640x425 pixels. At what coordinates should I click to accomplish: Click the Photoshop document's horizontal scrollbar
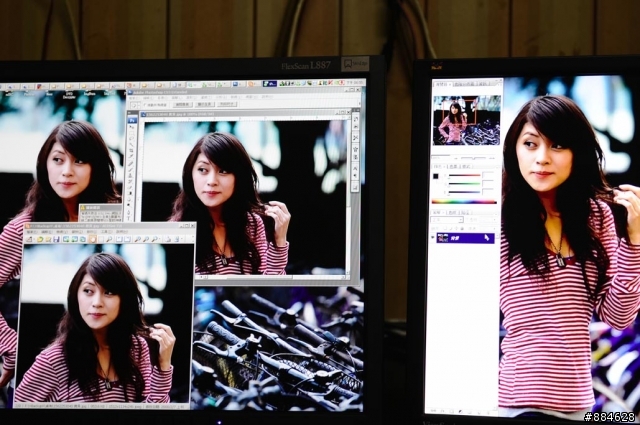(x=271, y=277)
